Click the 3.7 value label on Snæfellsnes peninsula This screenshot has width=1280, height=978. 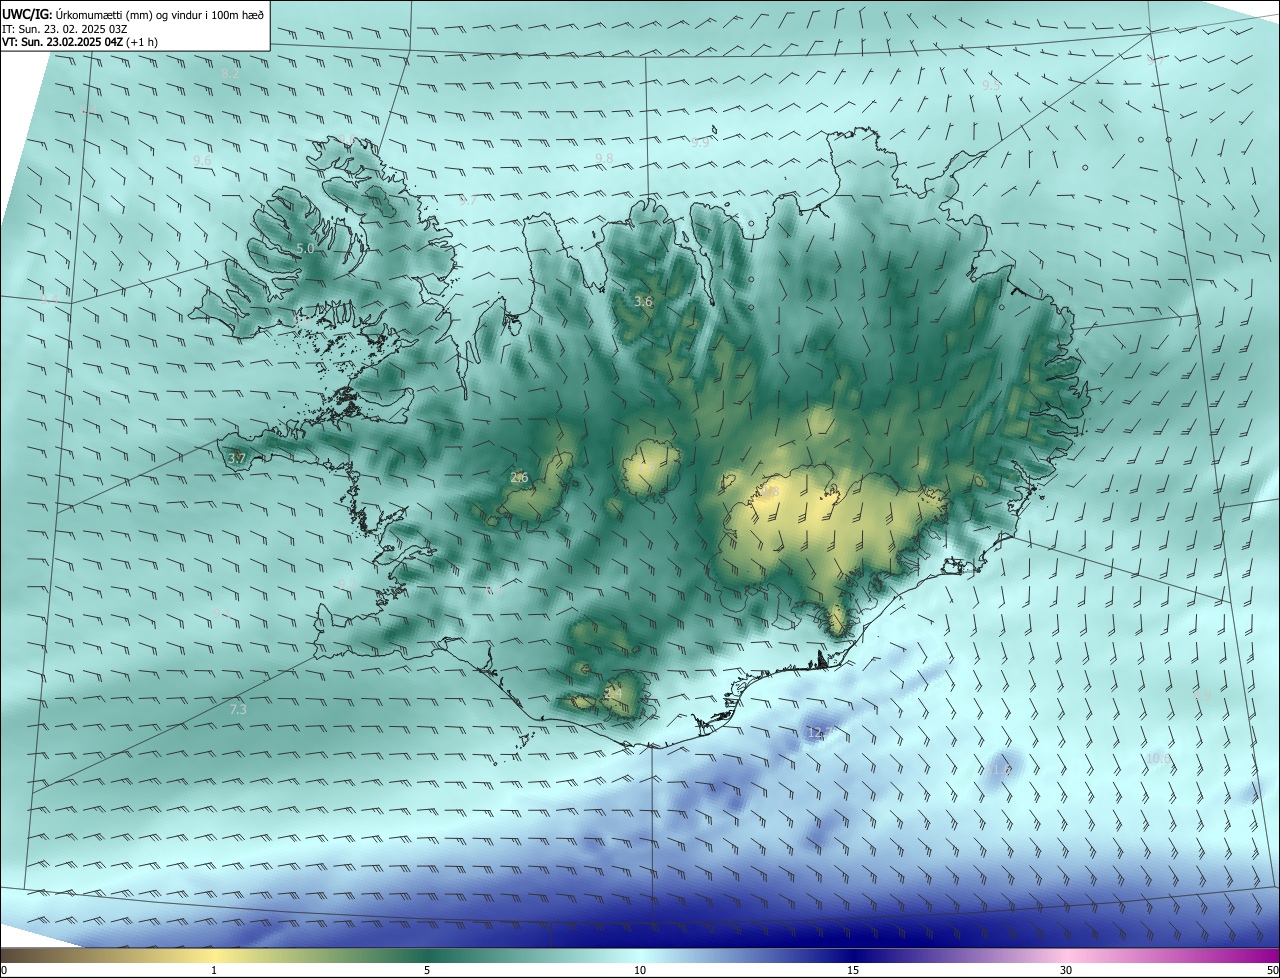pyautogui.click(x=237, y=458)
